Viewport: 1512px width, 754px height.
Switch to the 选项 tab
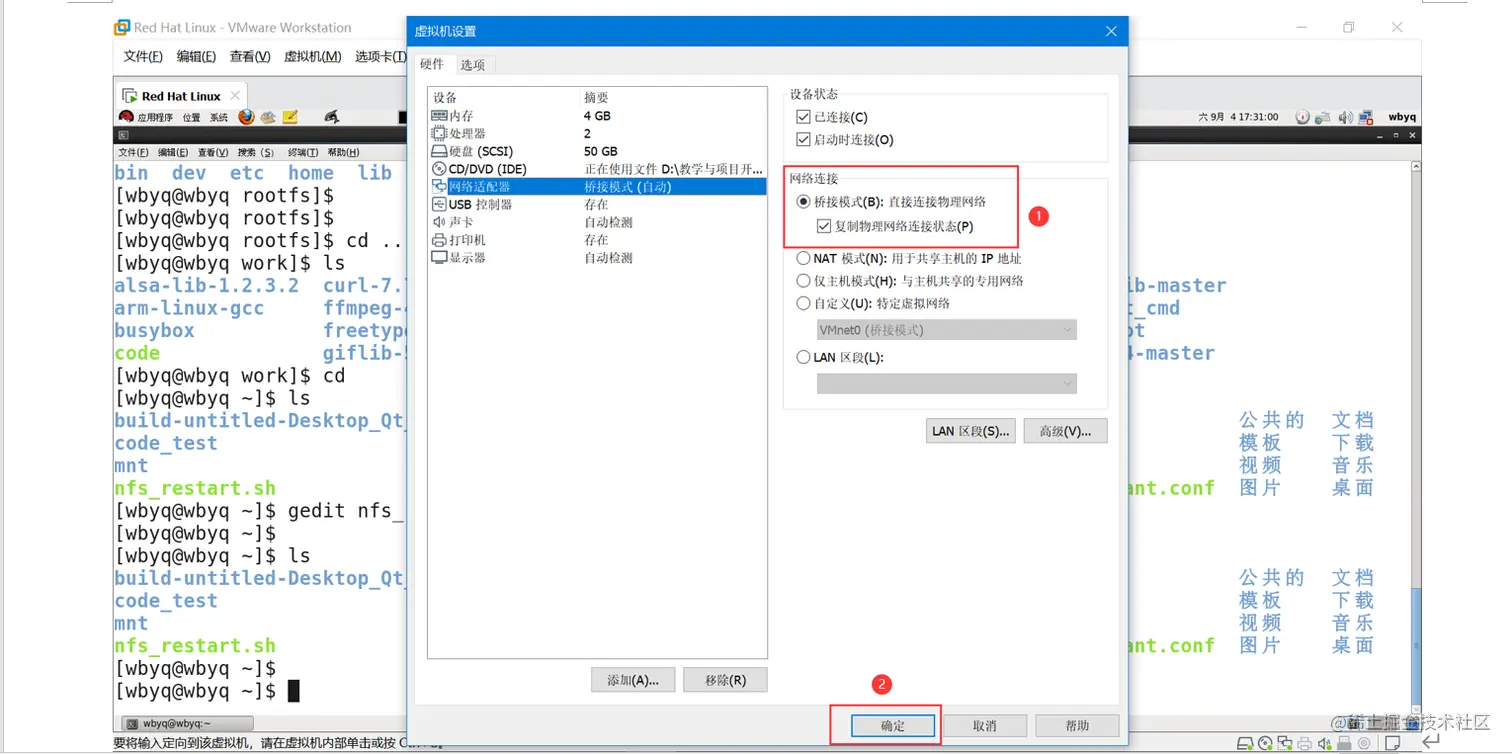473,65
